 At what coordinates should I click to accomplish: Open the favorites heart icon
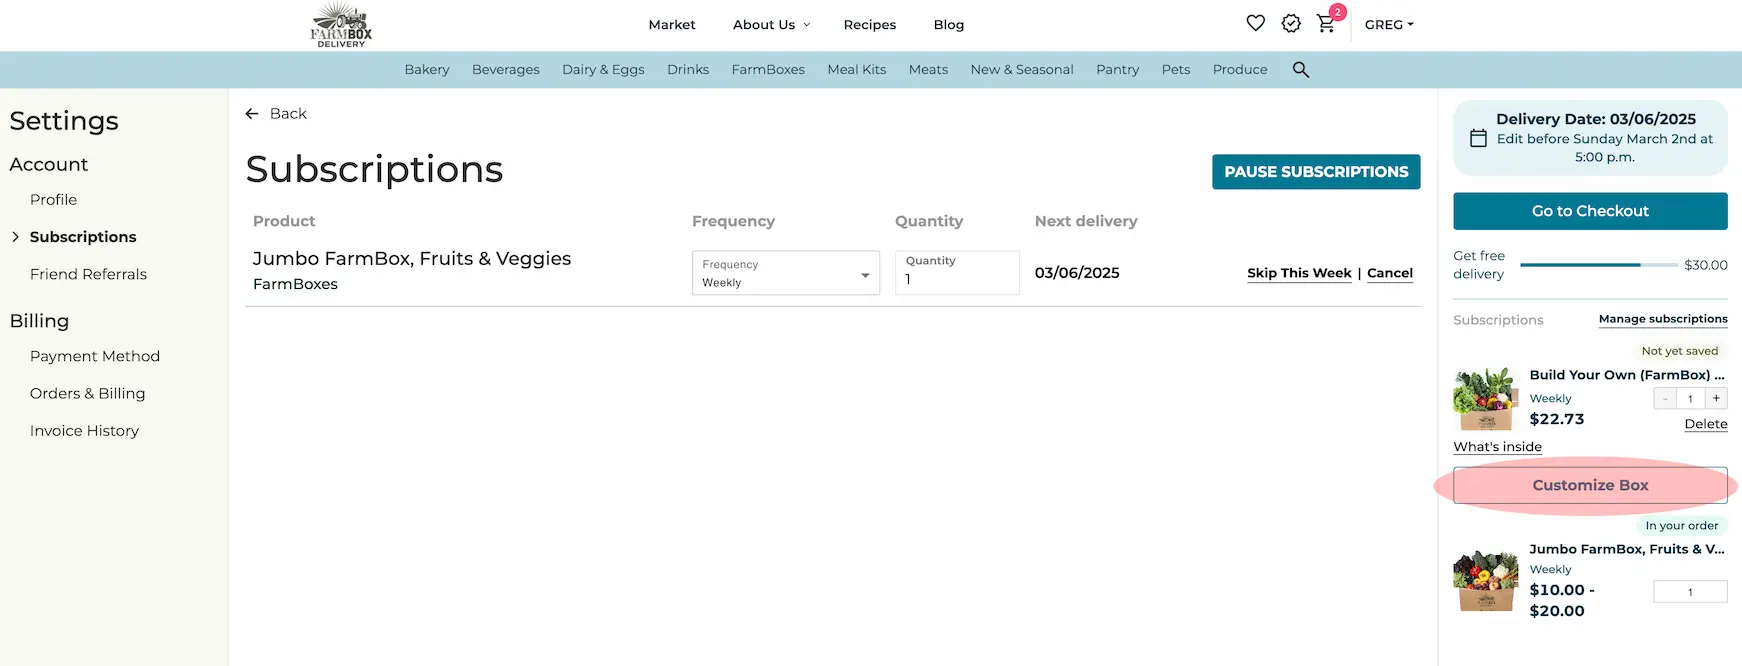pyautogui.click(x=1256, y=23)
